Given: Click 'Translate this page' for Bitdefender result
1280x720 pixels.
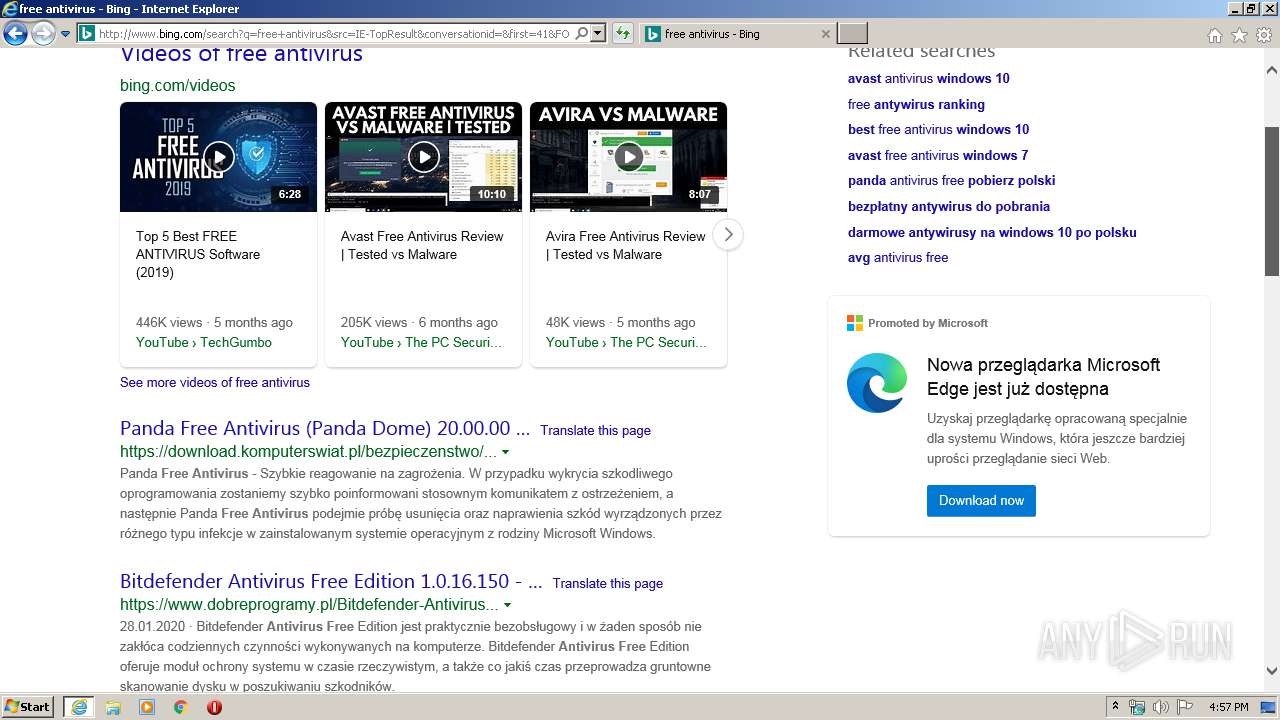Looking at the screenshot, I should (607, 583).
